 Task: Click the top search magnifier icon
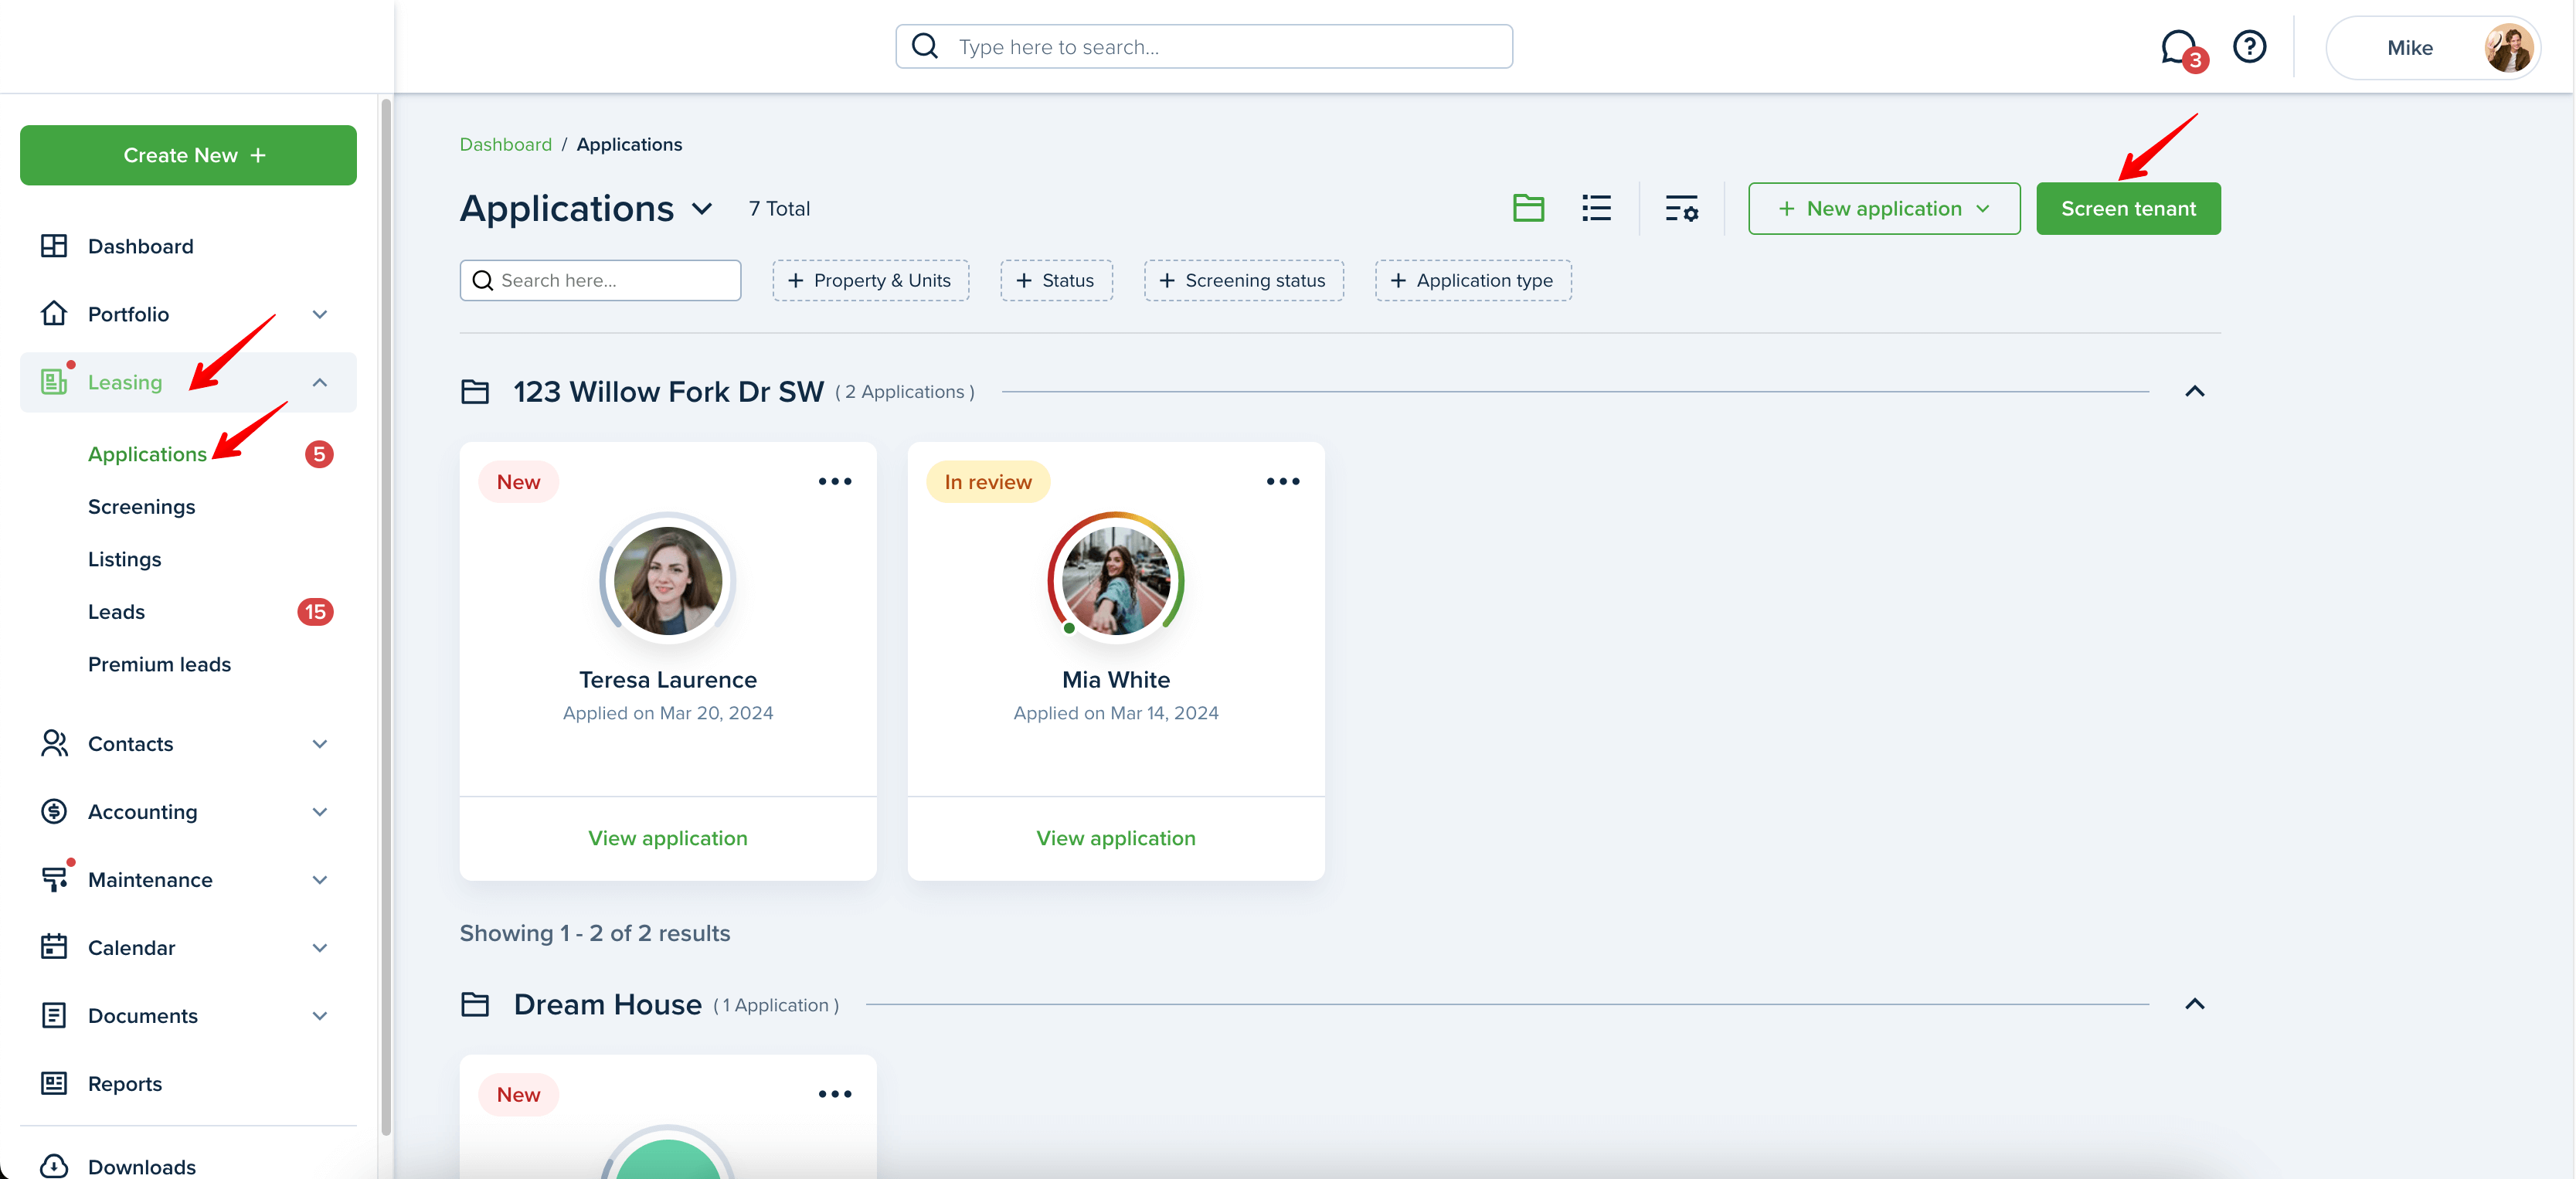[926, 46]
